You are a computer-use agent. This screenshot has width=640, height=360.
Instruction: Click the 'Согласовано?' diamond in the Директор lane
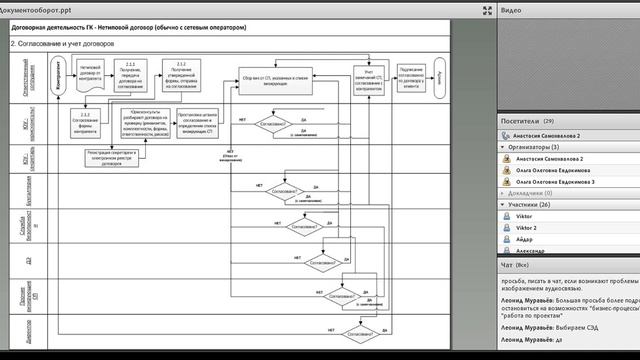coord(360,334)
